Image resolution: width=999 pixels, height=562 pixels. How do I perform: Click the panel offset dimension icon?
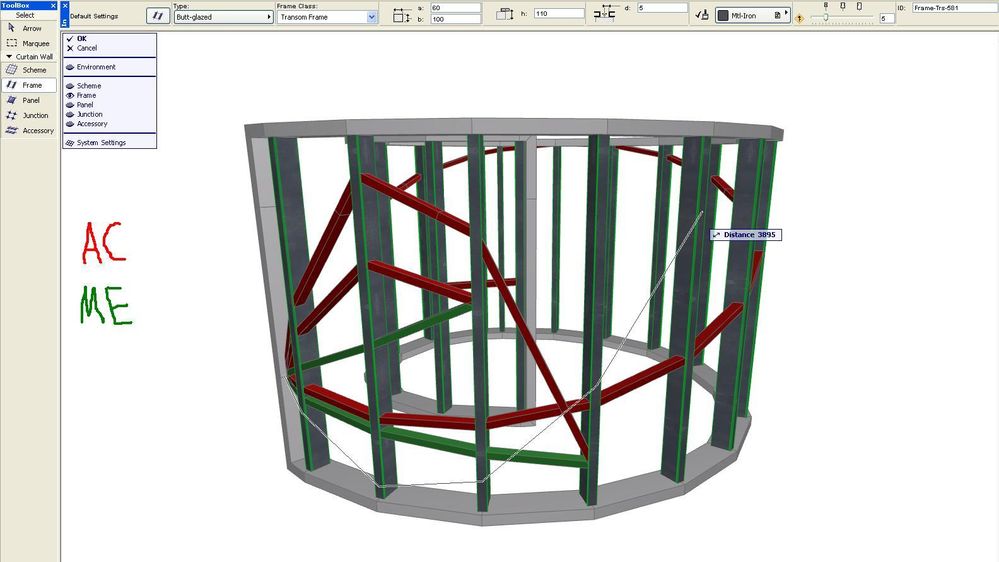[x=604, y=13]
